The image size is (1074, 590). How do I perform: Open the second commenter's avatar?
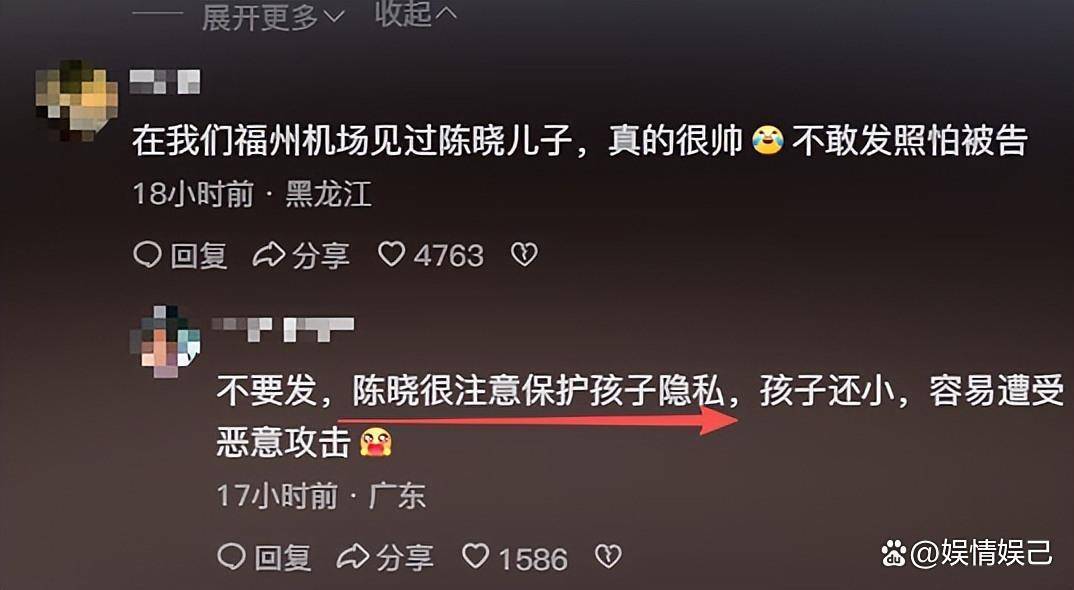coord(166,342)
